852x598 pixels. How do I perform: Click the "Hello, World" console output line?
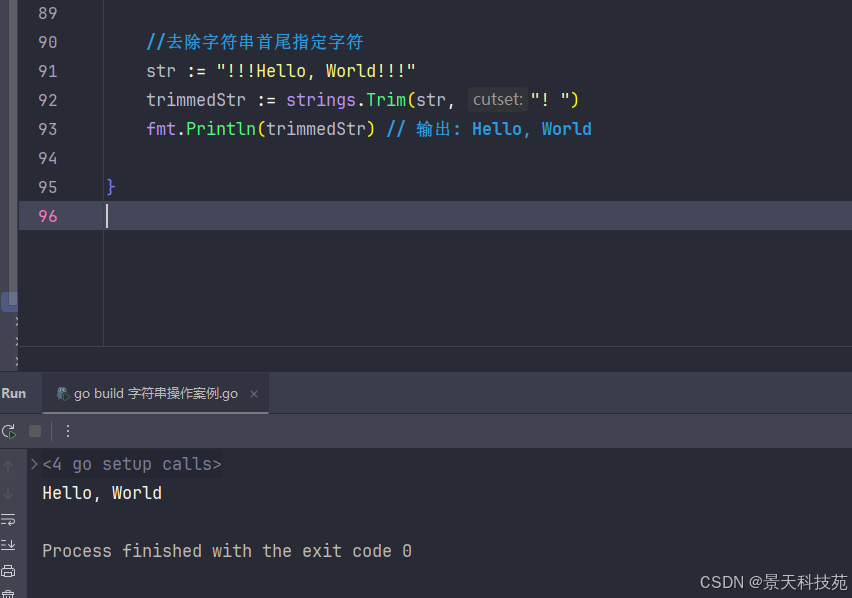(x=102, y=493)
